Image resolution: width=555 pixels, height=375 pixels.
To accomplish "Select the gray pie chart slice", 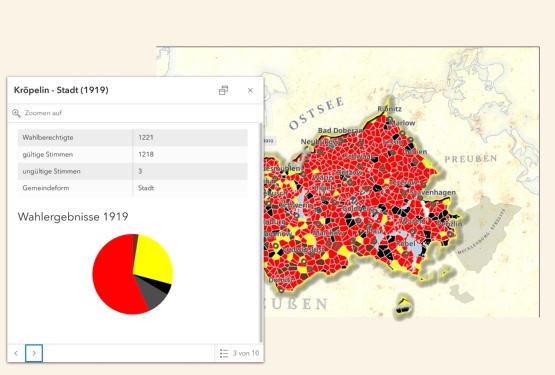I will click(x=152, y=294).
